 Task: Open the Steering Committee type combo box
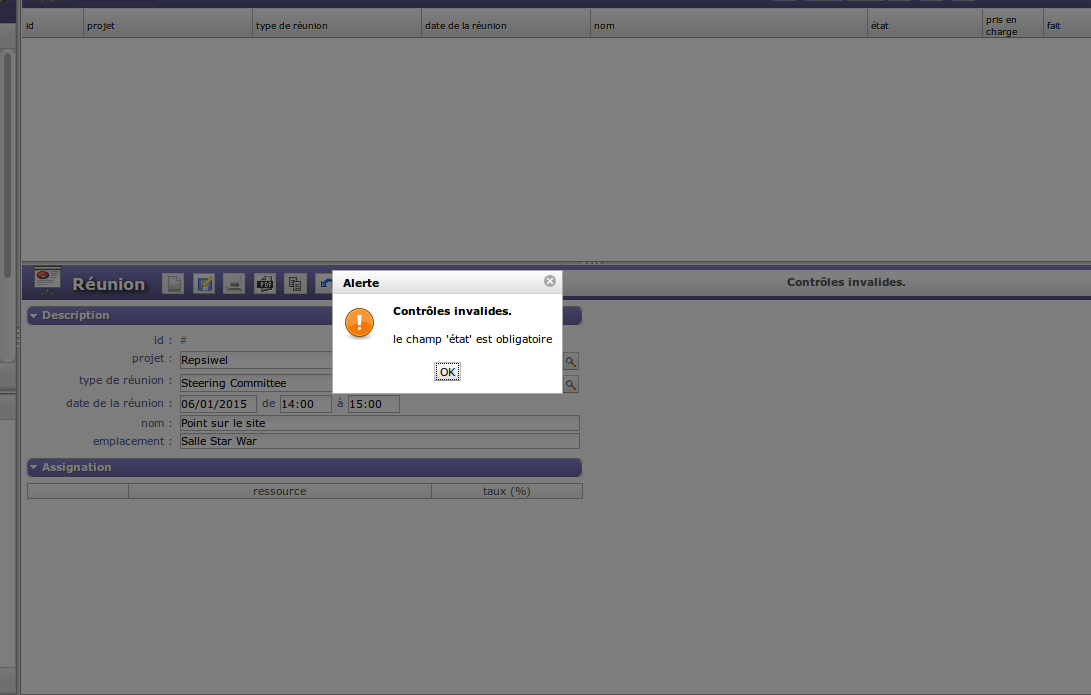[x=256, y=383]
